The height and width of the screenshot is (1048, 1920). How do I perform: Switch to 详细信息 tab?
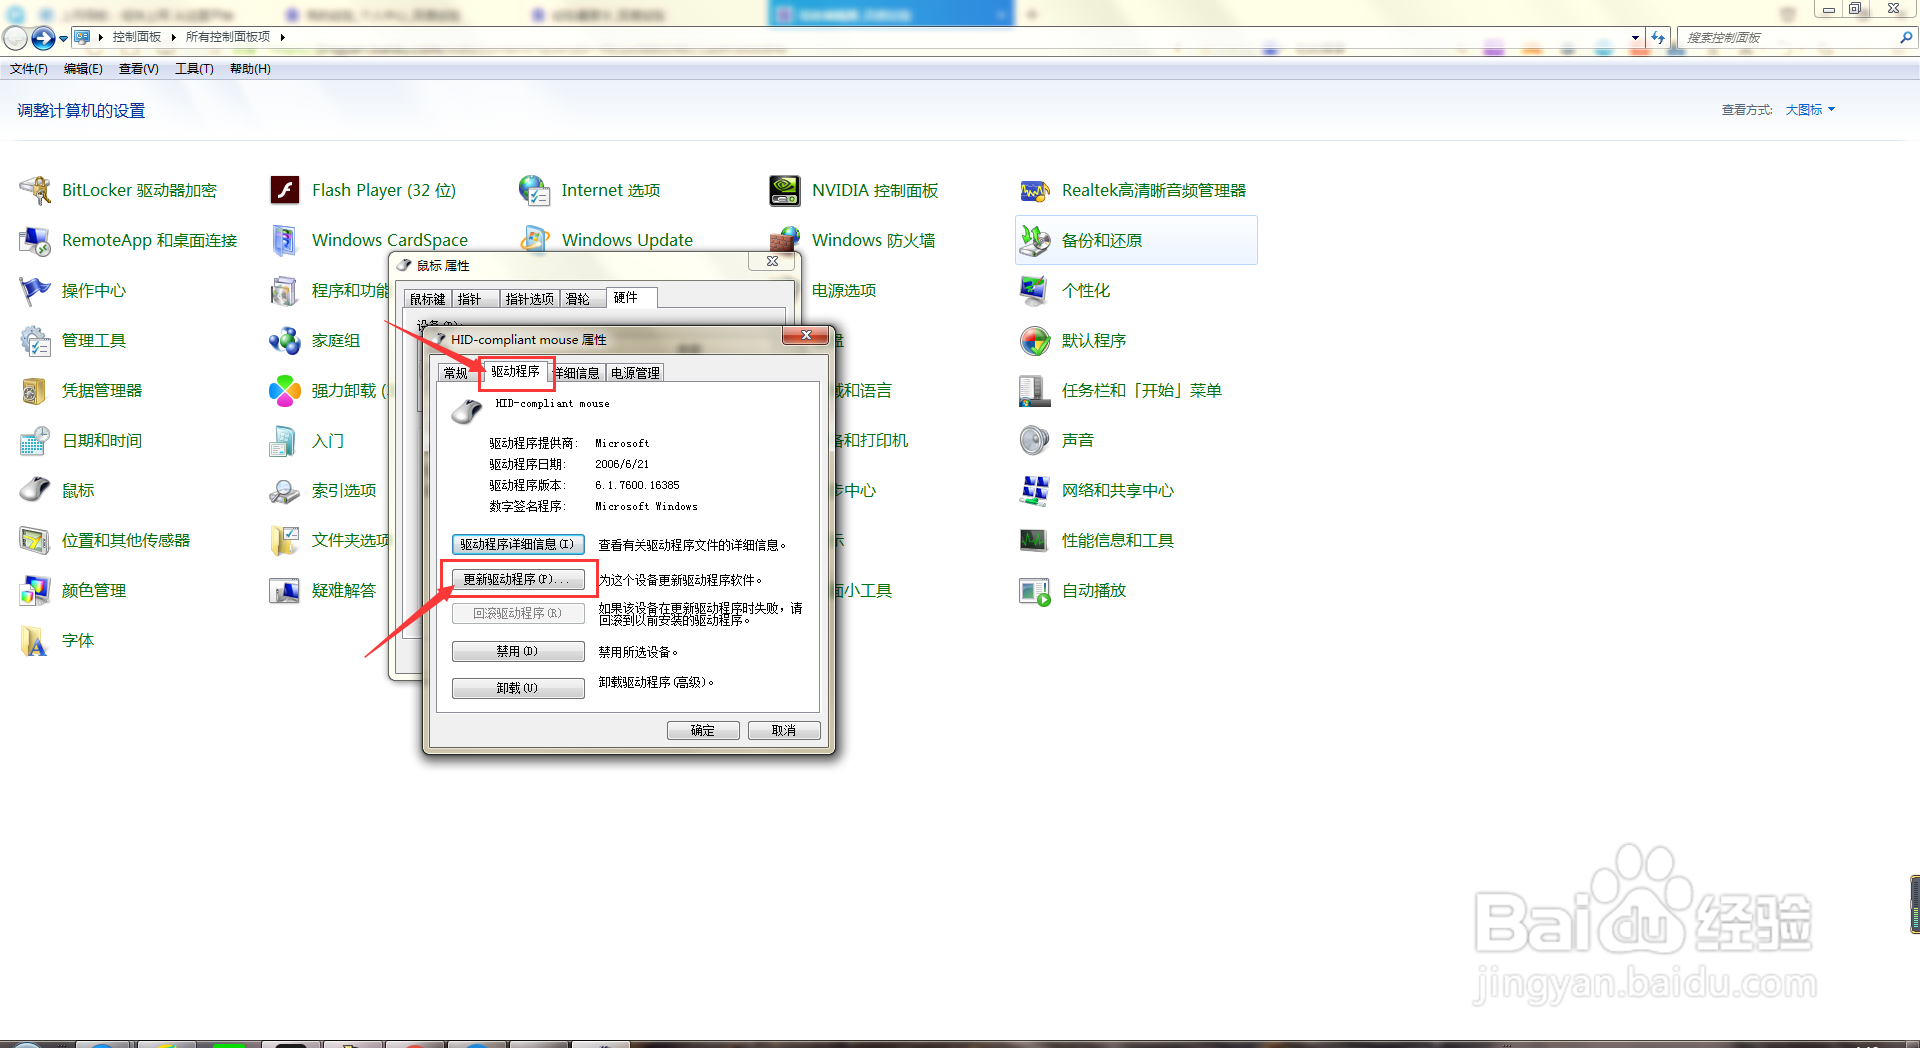(578, 373)
